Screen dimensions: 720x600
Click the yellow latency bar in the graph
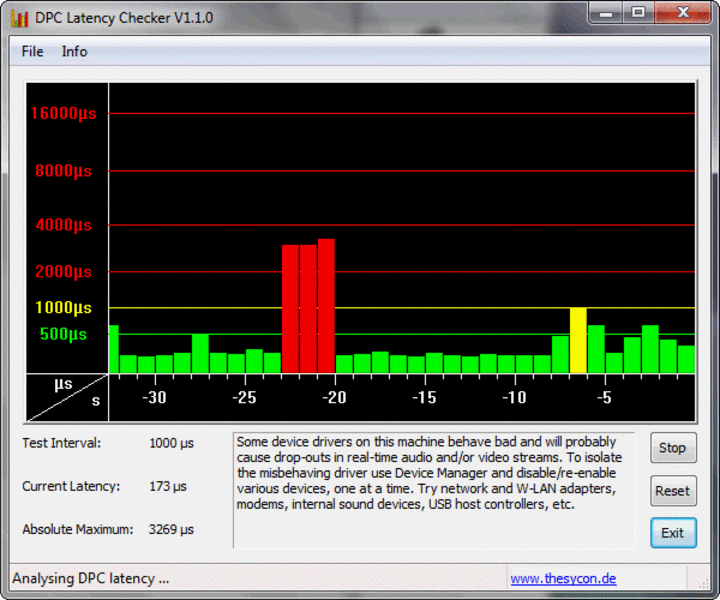(x=578, y=340)
